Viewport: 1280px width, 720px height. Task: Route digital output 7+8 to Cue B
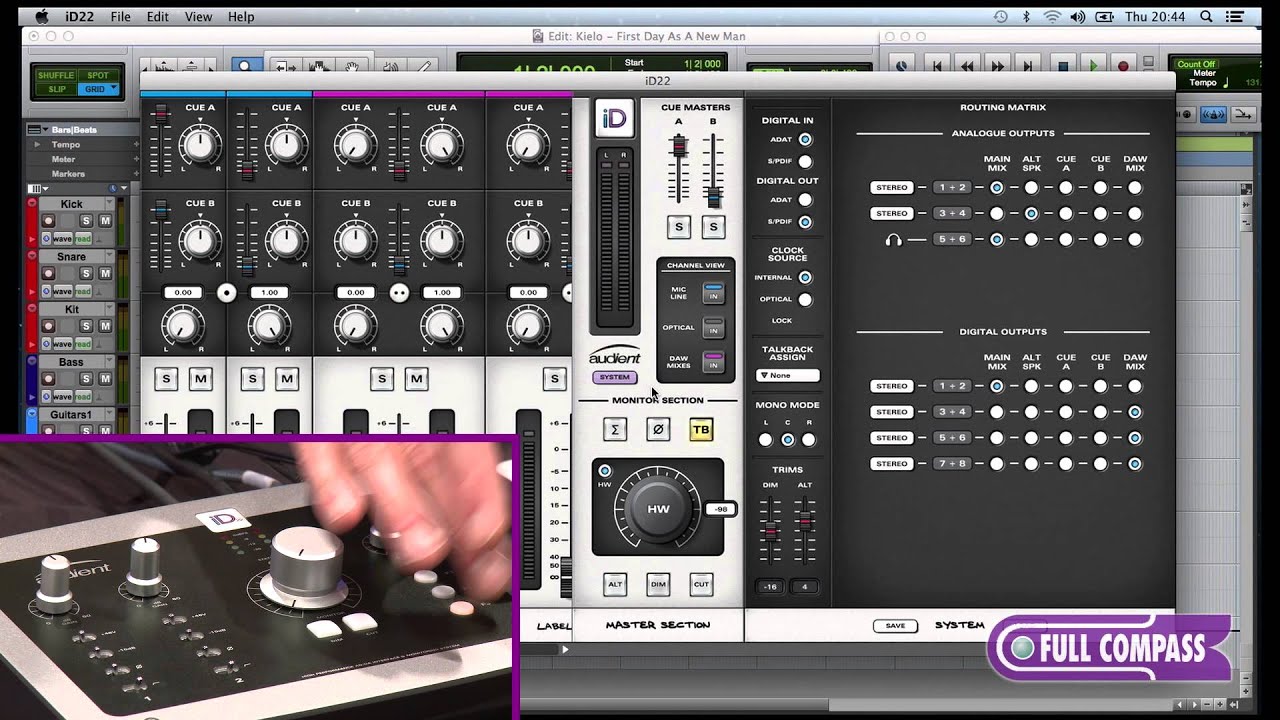pos(1100,464)
